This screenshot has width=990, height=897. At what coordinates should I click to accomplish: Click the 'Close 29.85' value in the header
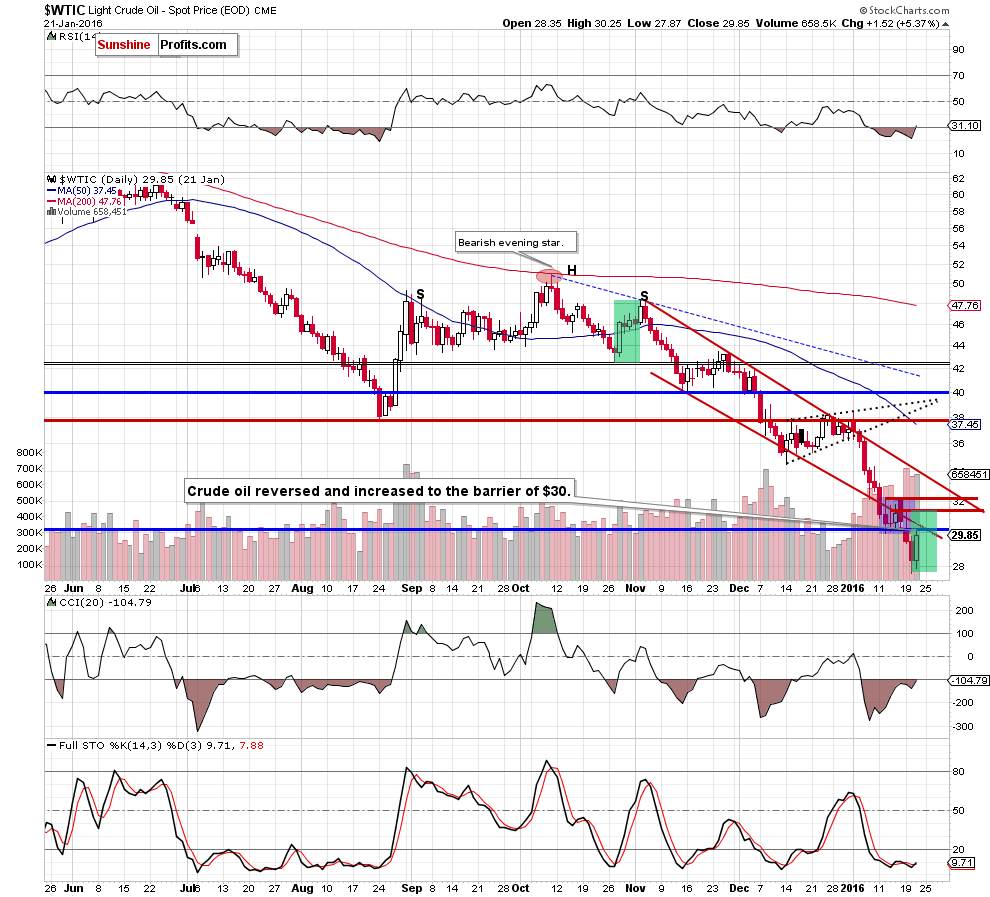pos(719,23)
